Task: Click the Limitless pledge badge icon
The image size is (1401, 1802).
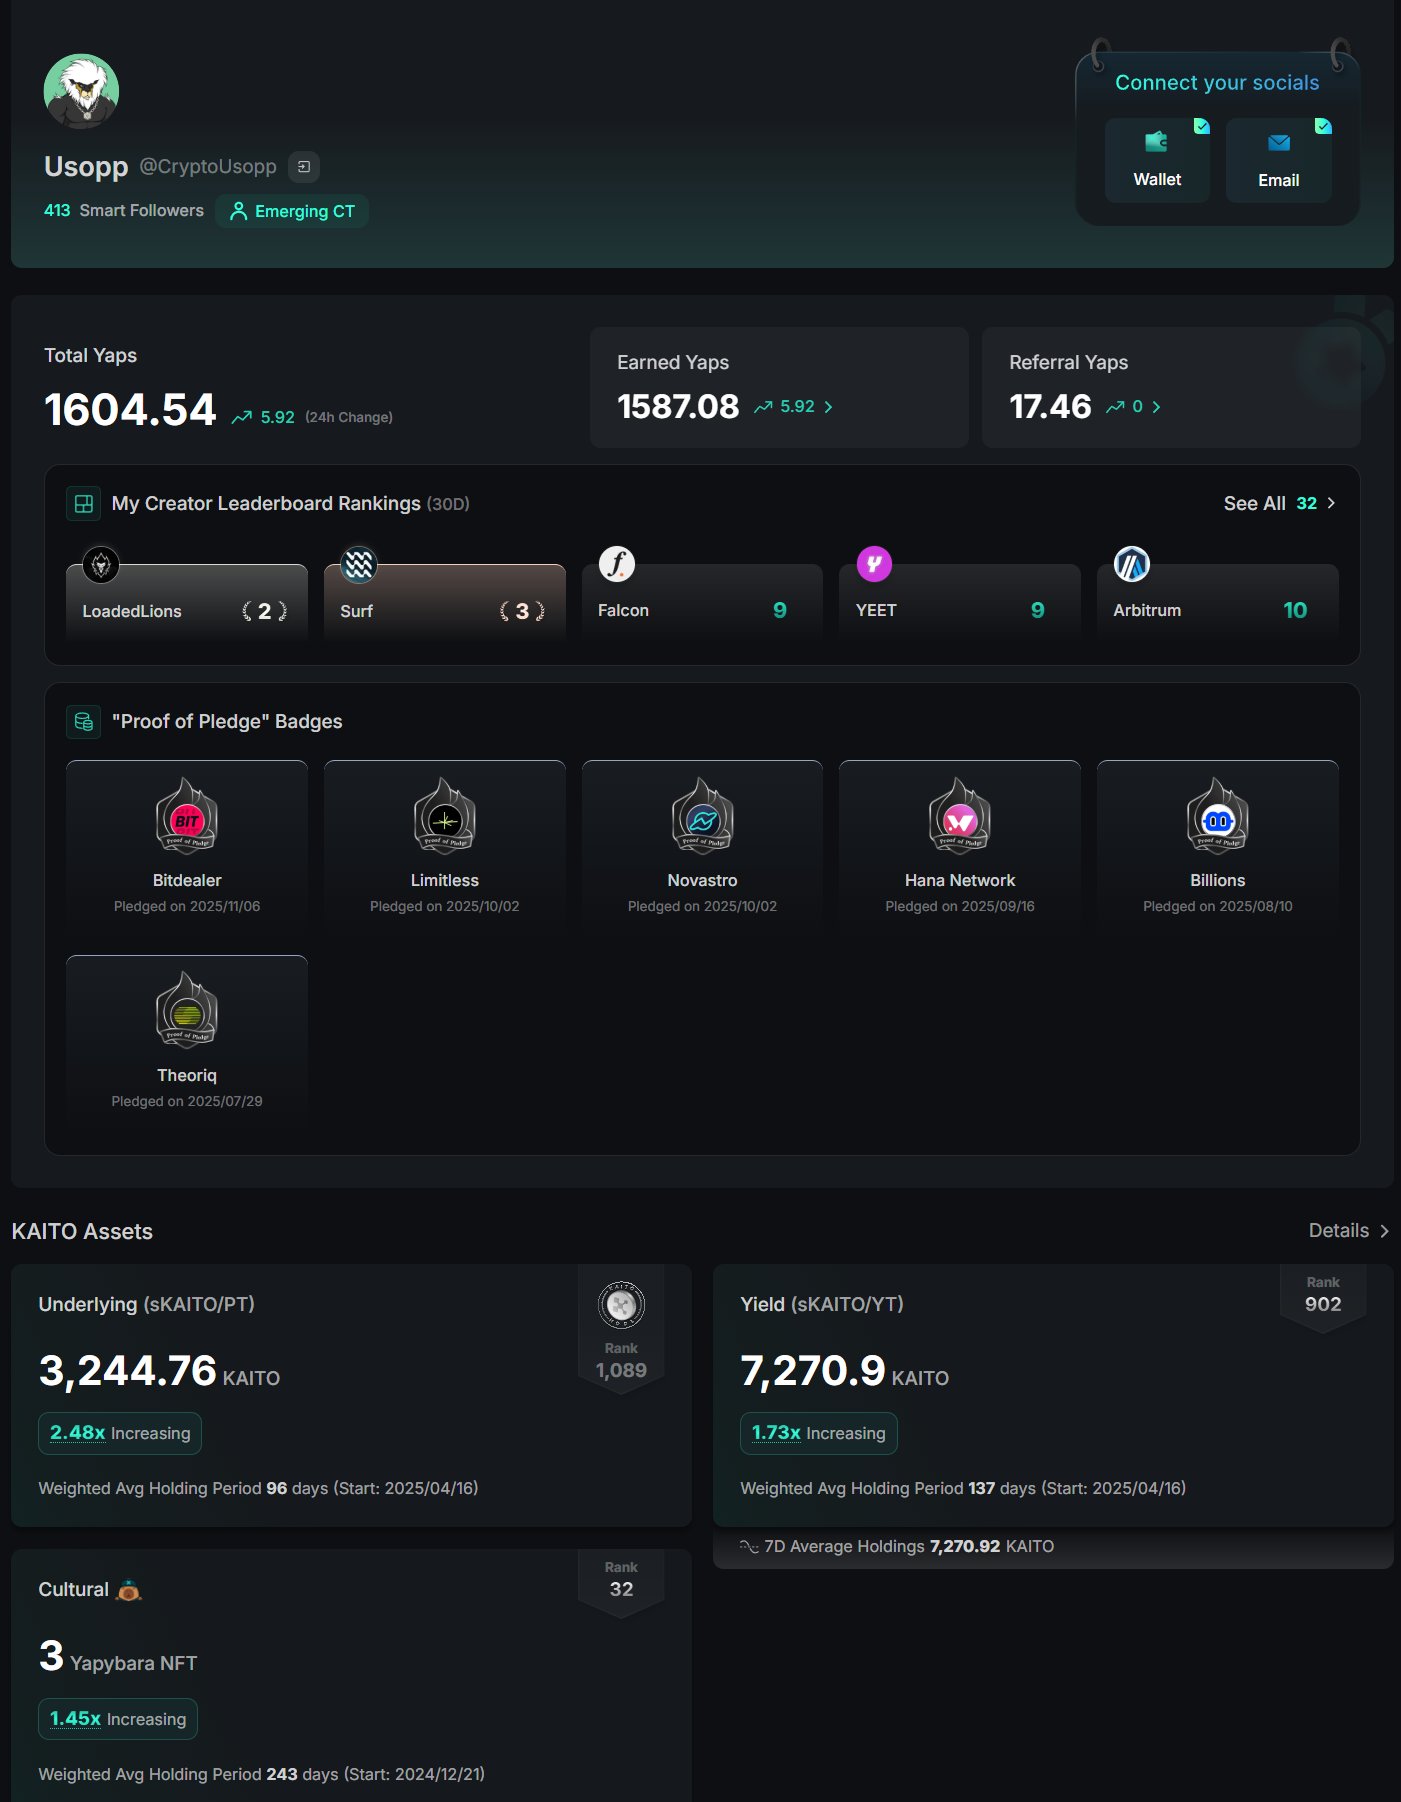Action: point(445,816)
